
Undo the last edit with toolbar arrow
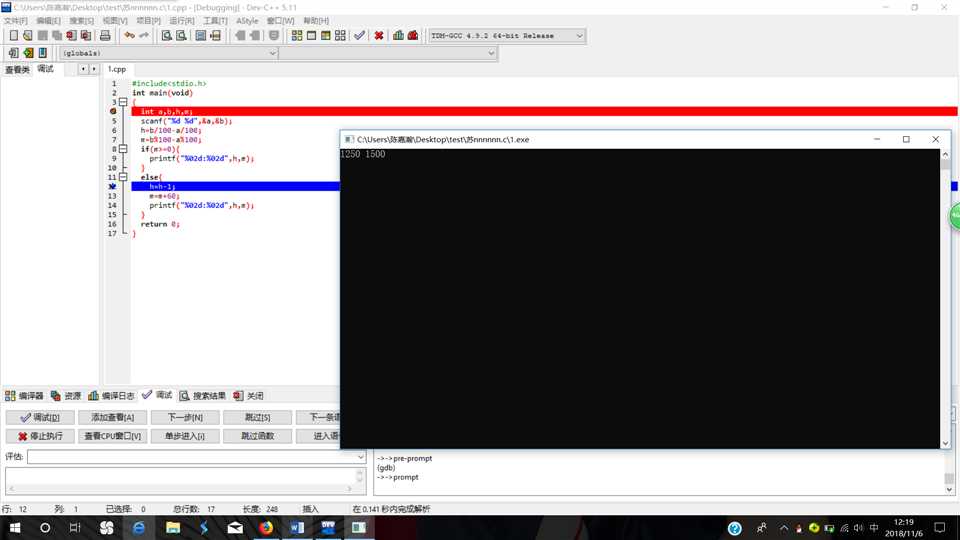(x=129, y=36)
